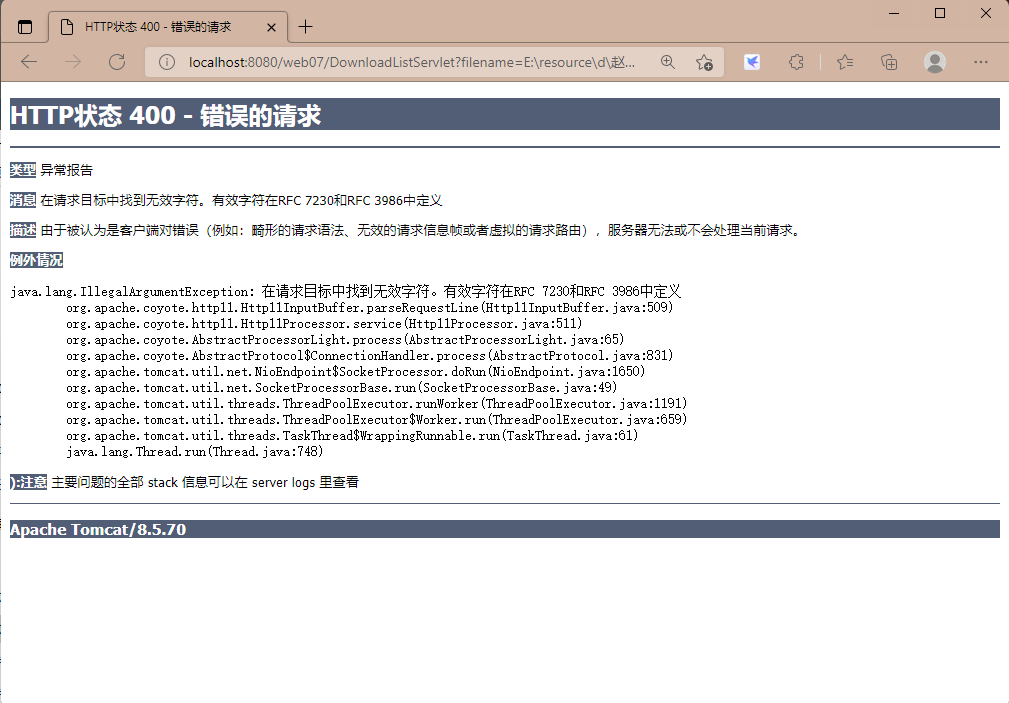Open the Extensions puzzle icon
The image size is (1009, 703).
(x=796, y=62)
